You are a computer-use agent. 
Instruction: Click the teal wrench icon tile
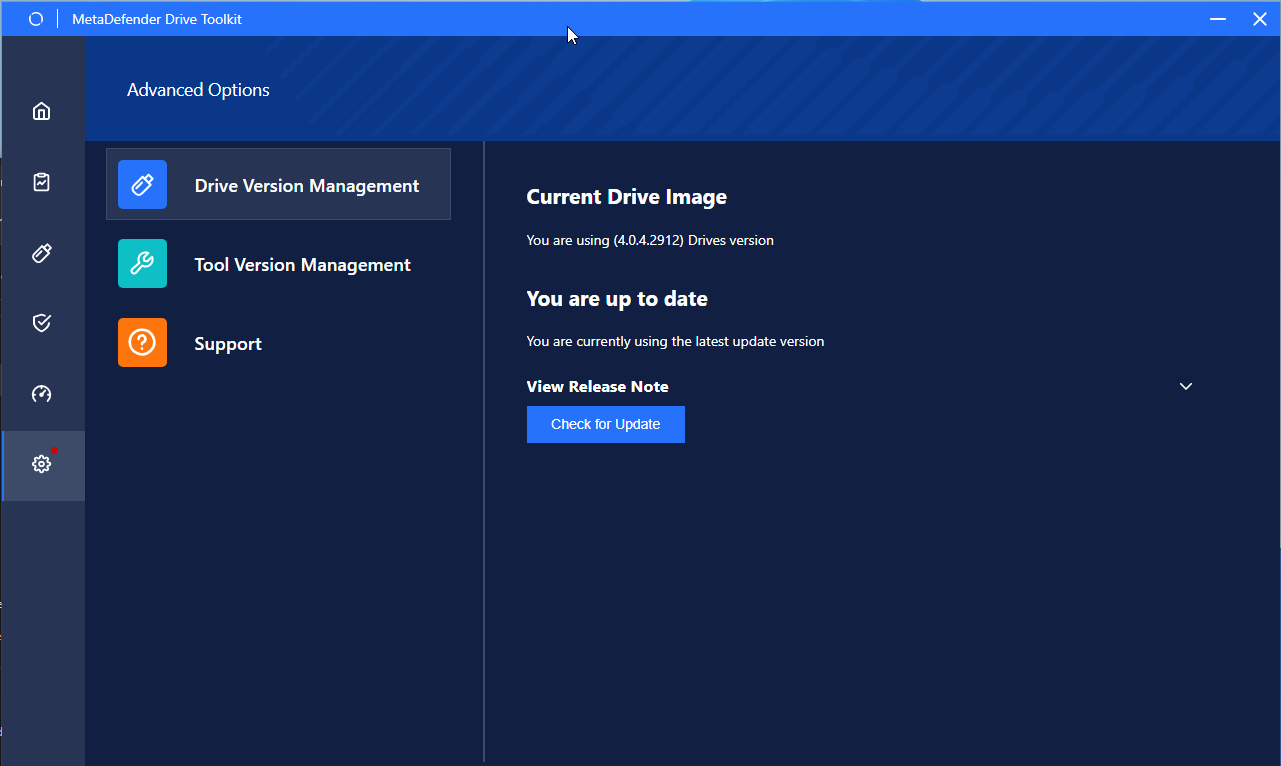click(142, 264)
